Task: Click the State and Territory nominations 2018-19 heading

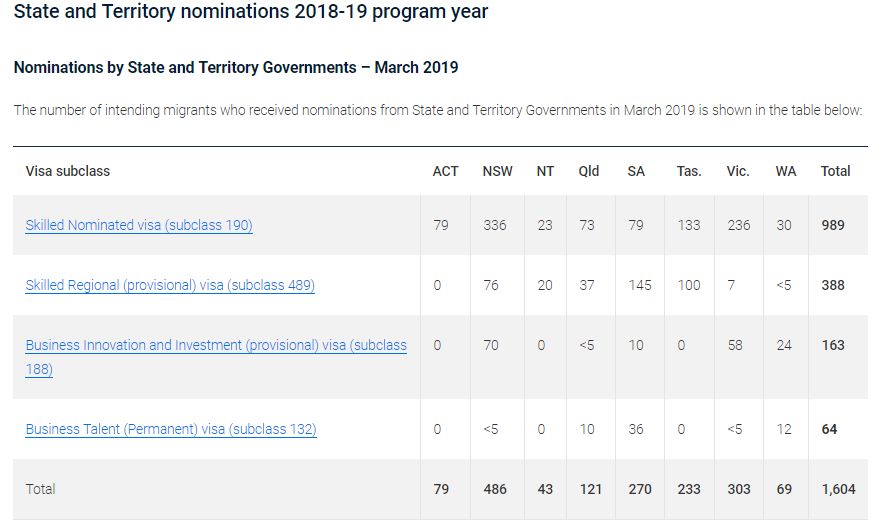Action: coord(251,11)
